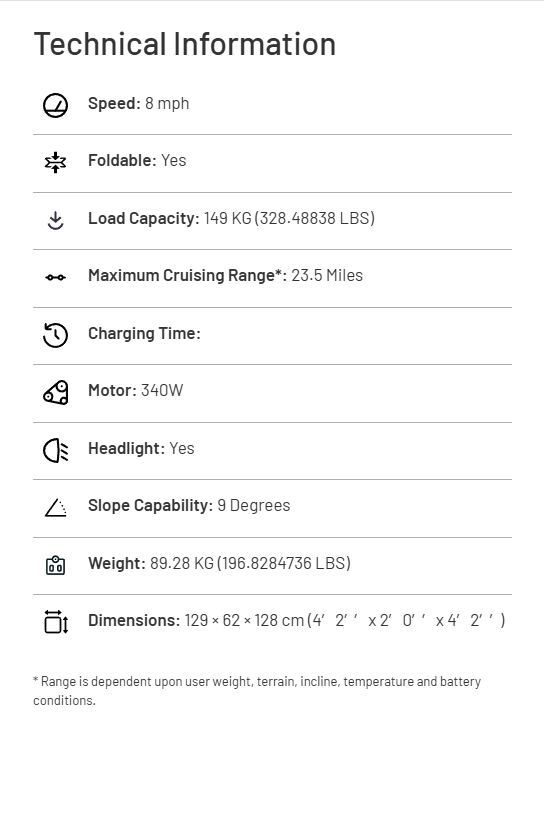The width and height of the screenshot is (544, 815).
Task: Click the foldable arrows icon
Action: (x=55, y=163)
